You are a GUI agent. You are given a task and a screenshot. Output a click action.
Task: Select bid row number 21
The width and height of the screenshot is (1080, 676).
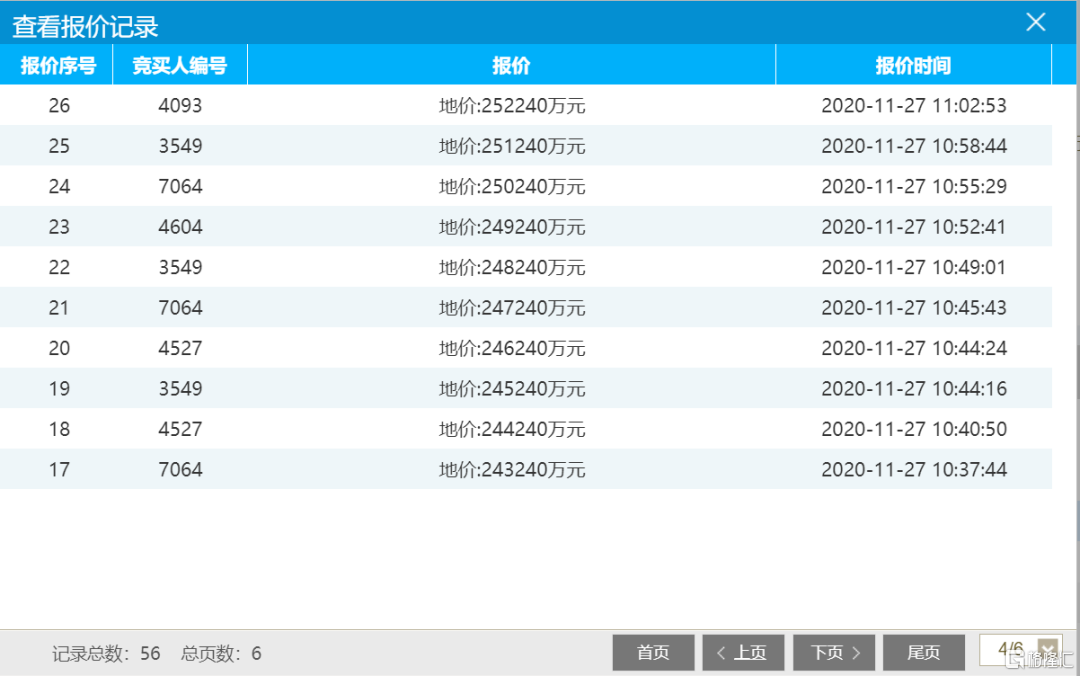[x=59, y=308]
